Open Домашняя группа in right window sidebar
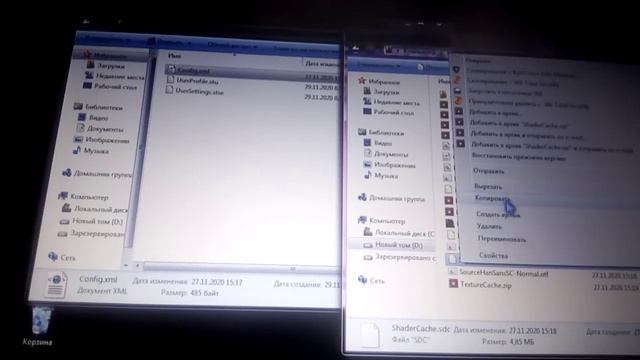This screenshot has height=360, width=640. pyautogui.click(x=392, y=198)
